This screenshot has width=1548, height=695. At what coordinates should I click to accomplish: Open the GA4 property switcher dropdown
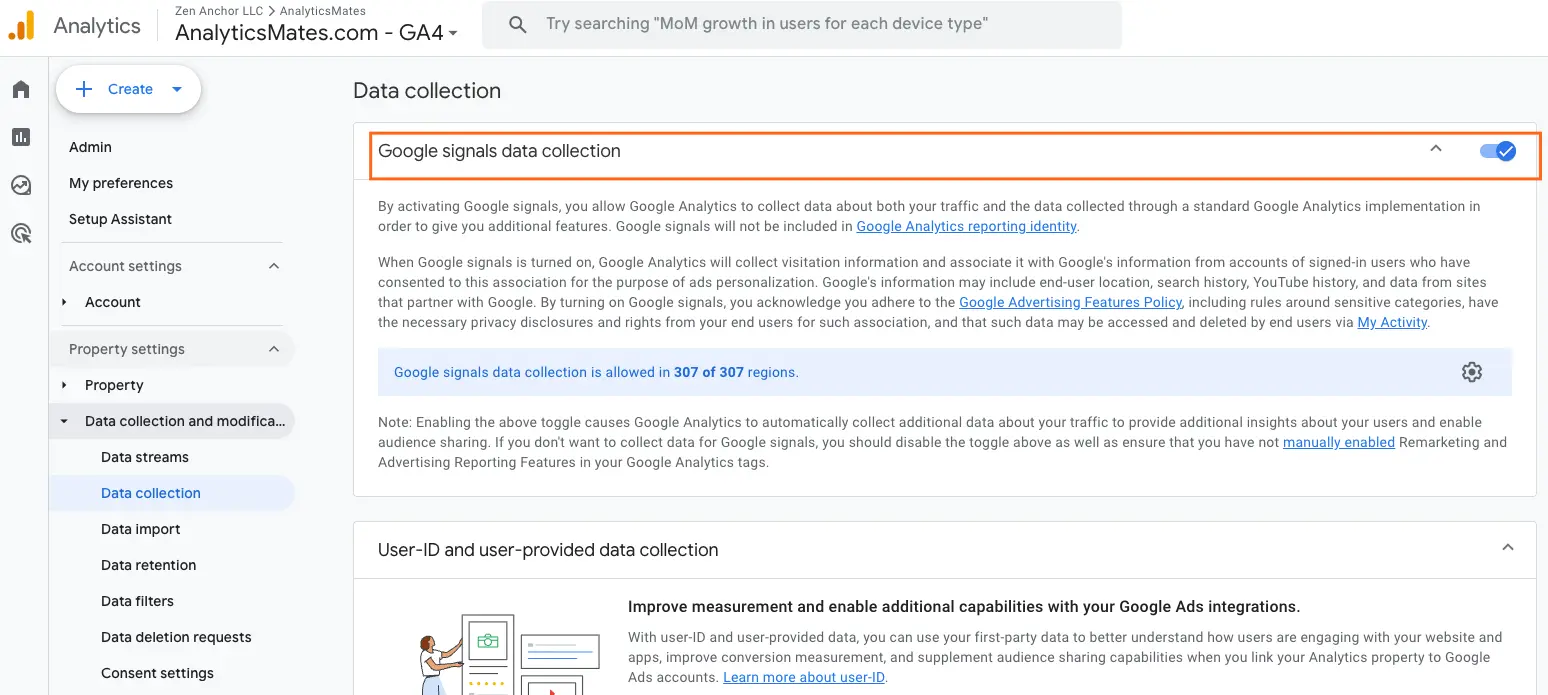pyautogui.click(x=451, y=31)
